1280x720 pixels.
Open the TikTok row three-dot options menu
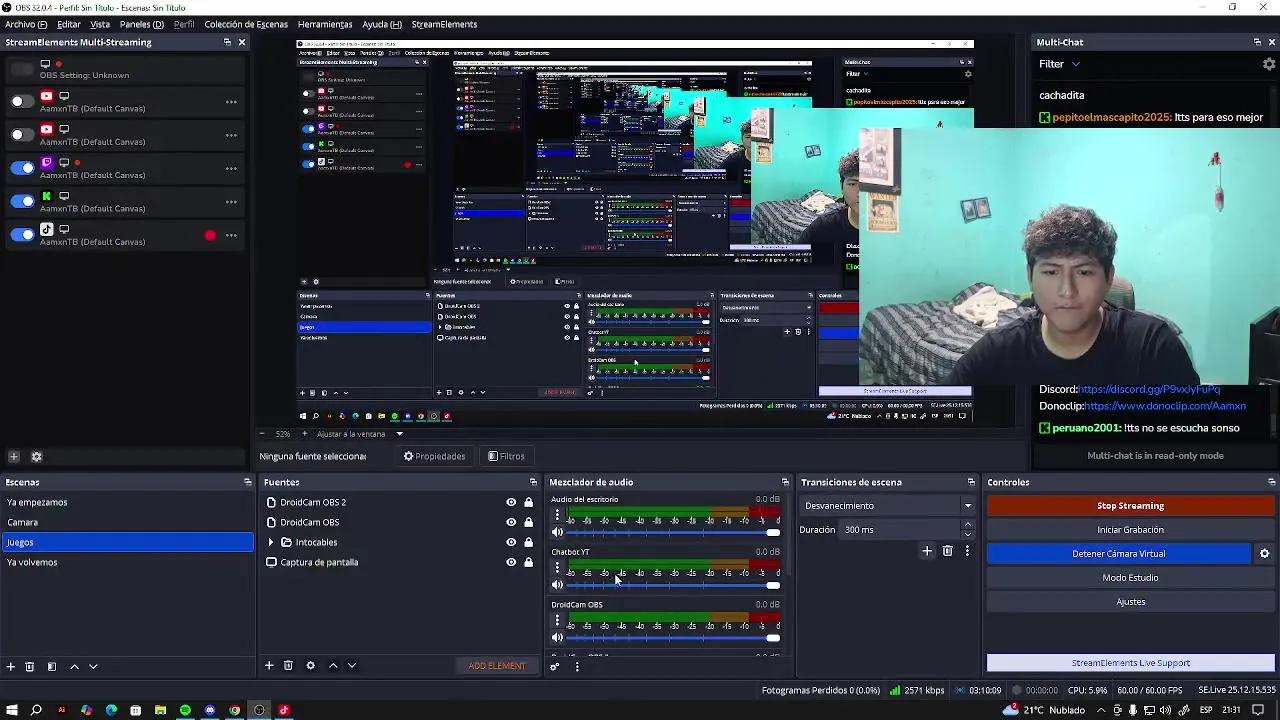(231, 235)
